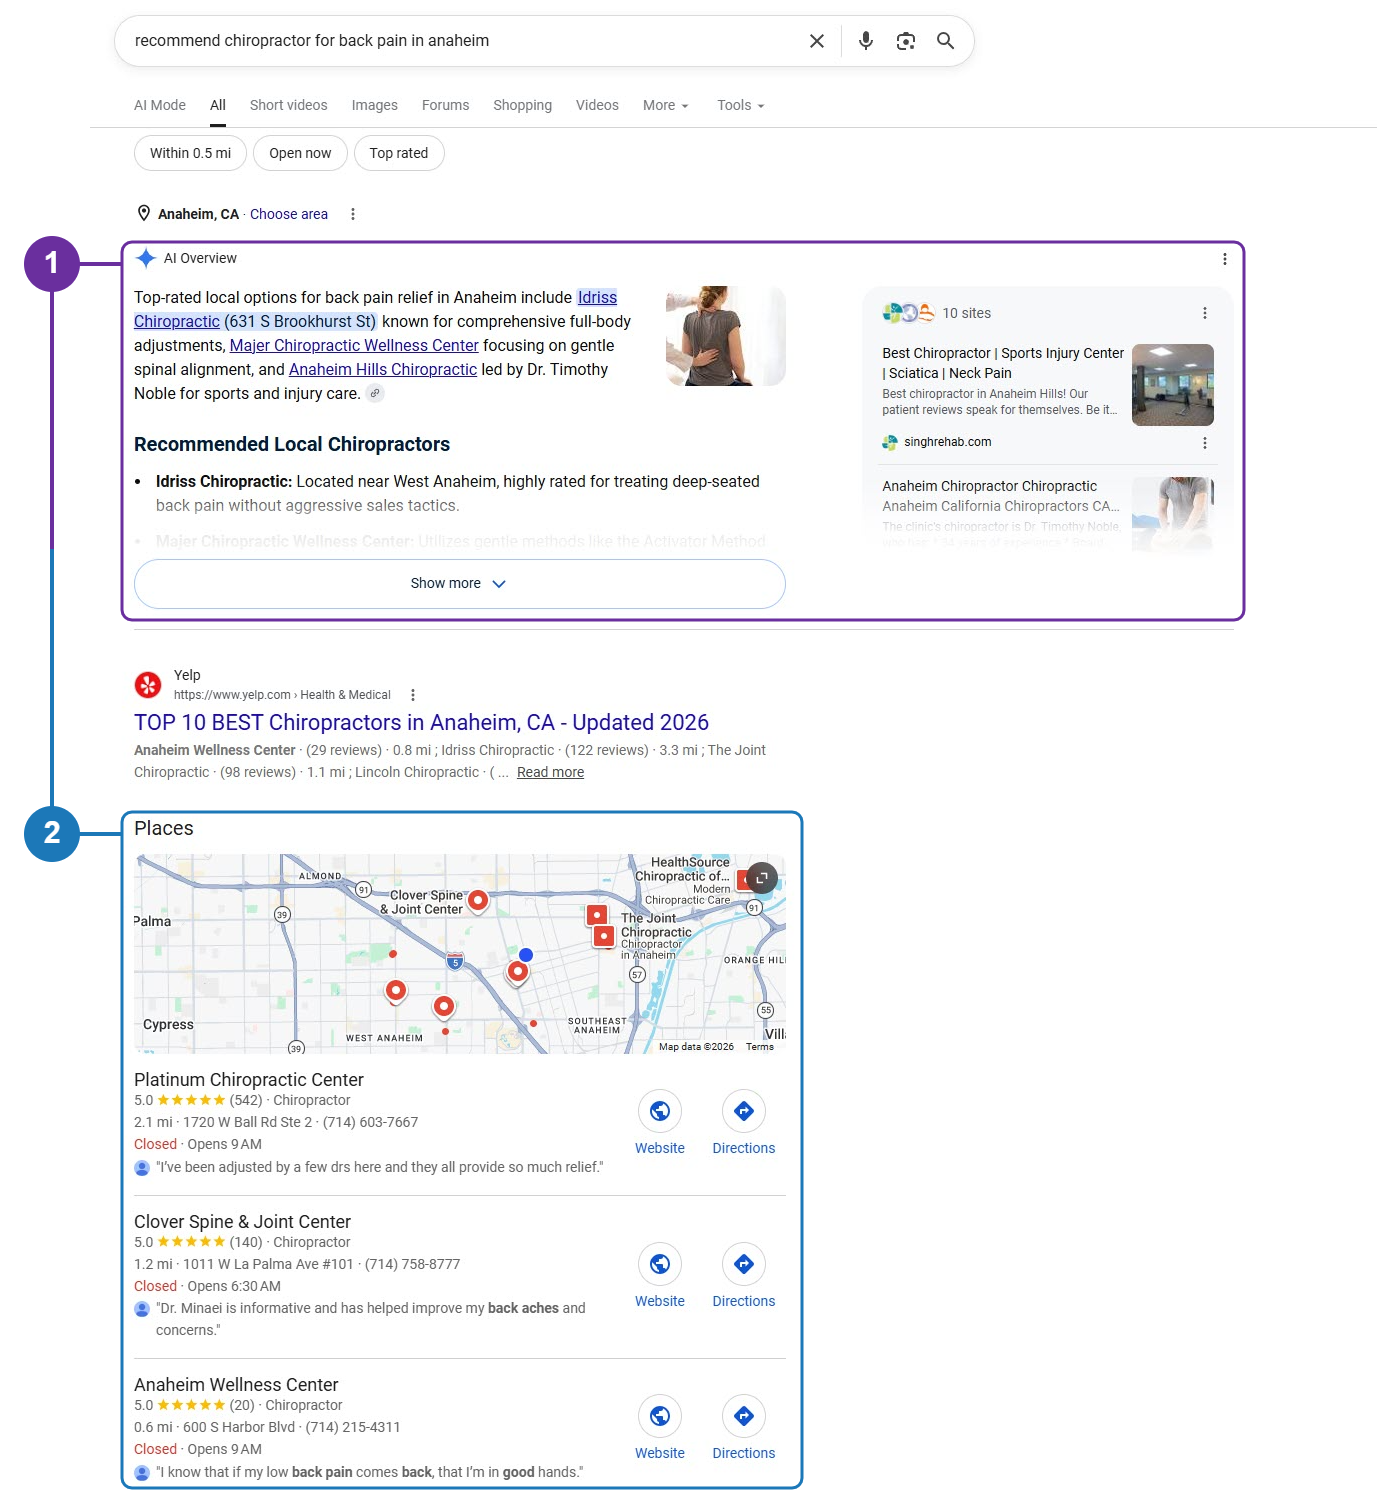Get Directions to Clover Spine & Joint Center
The image size is (1377, 1500).
pos(744,1264)
